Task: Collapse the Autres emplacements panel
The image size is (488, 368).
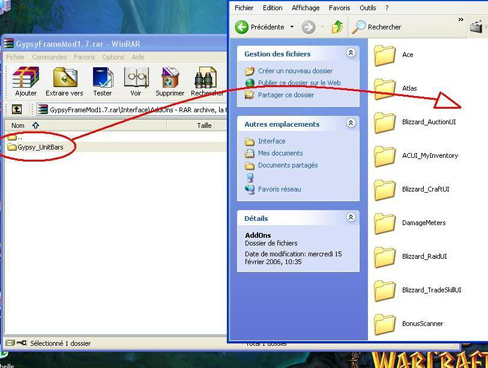Action: coord(351,123)
